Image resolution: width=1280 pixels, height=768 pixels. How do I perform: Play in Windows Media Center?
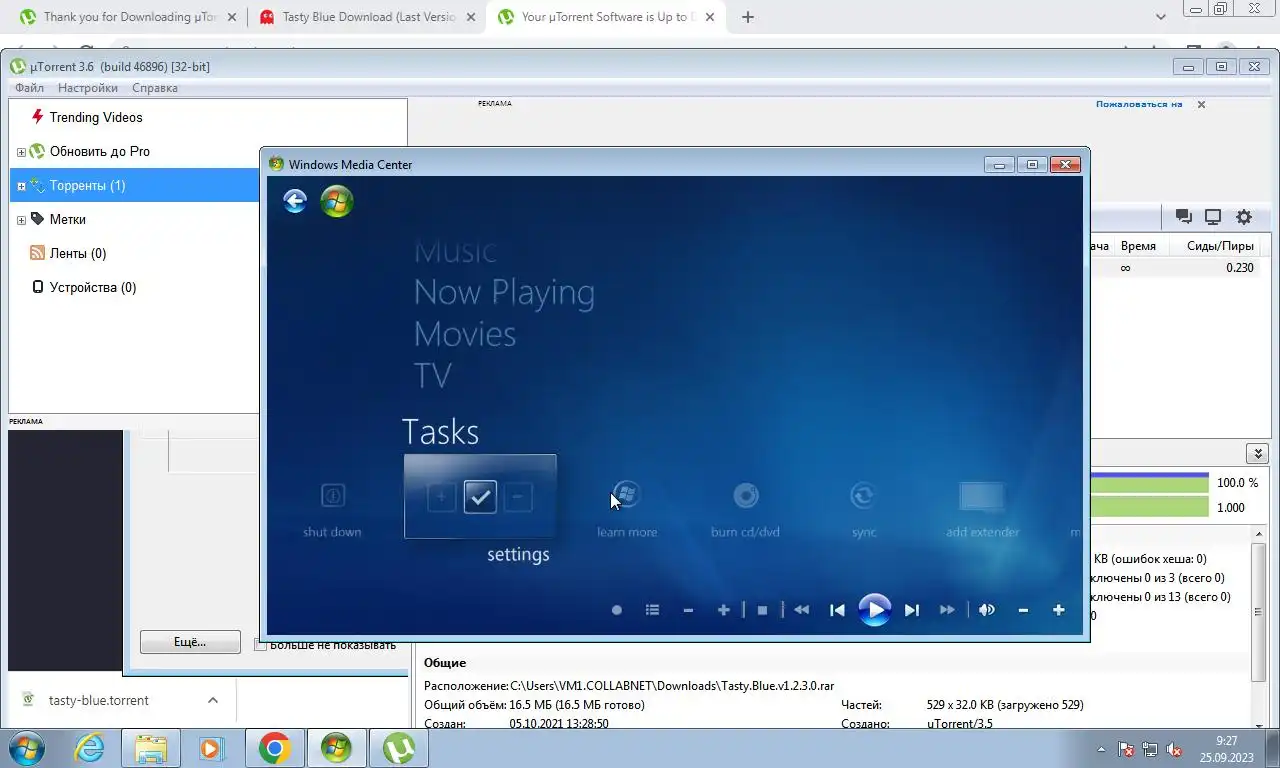[874, 609]
